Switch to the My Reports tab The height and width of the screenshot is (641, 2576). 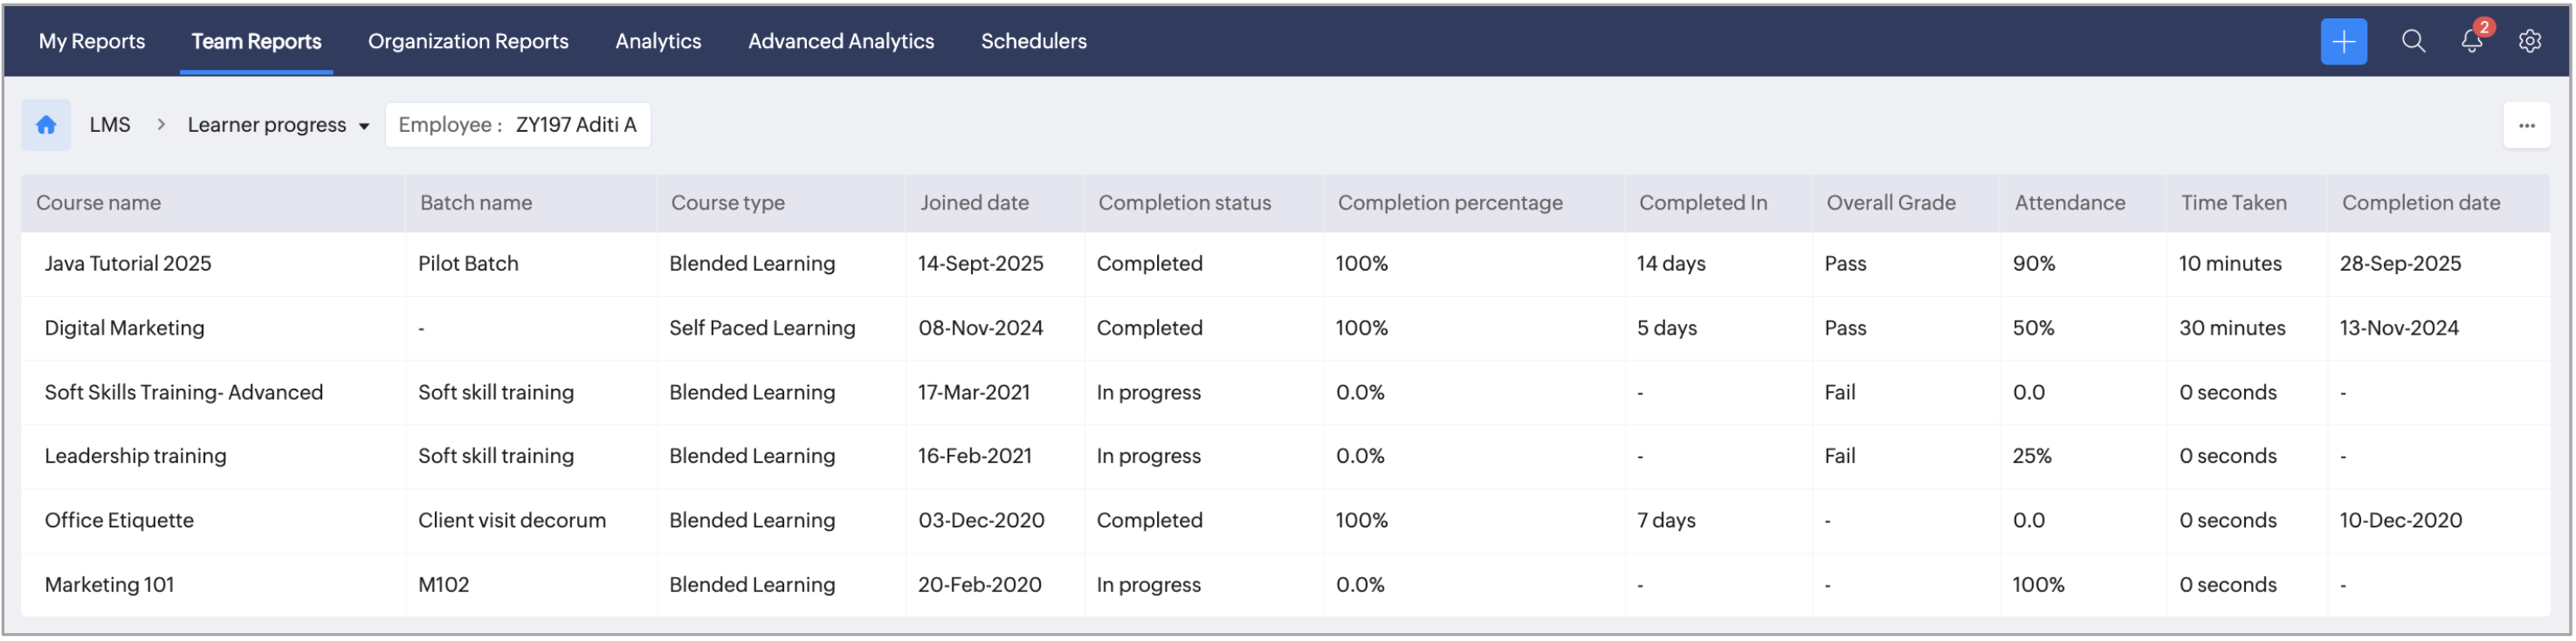click(x=92, y=42)
